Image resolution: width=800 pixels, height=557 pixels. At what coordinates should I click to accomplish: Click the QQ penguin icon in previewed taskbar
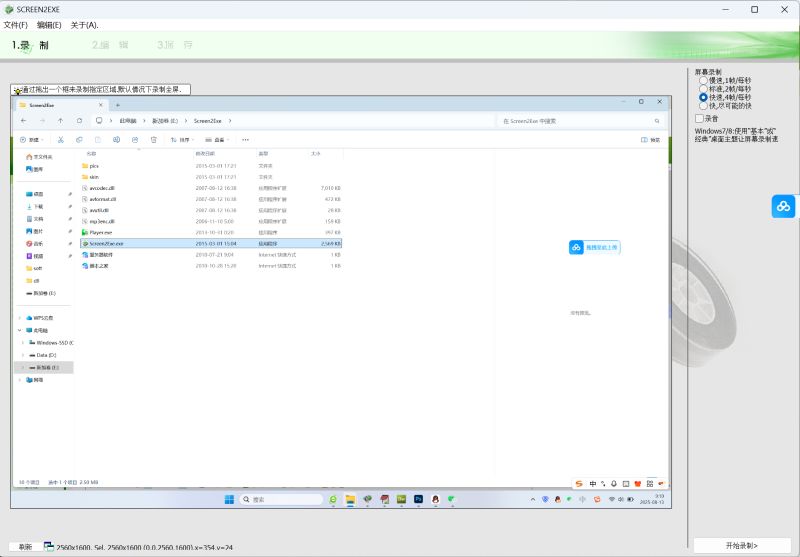[x=435, y=499]
